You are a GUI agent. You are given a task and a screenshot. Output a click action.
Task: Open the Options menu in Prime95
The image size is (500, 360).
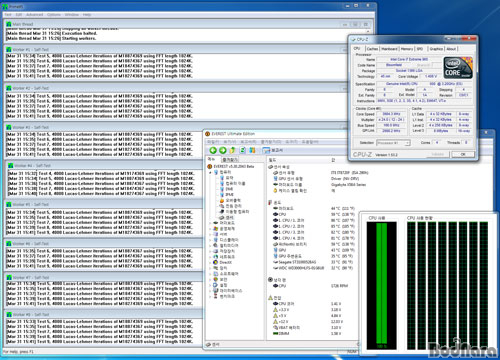[54, 15]
